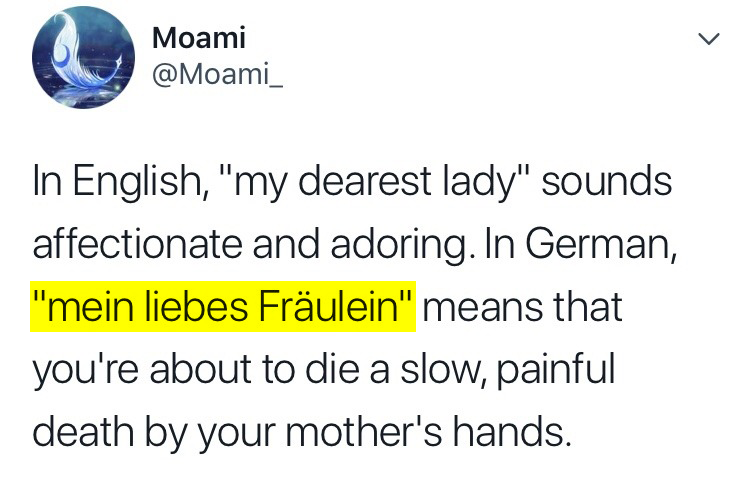
Task: Click the word "hands." ending the tweet
Action: [512, 432]
